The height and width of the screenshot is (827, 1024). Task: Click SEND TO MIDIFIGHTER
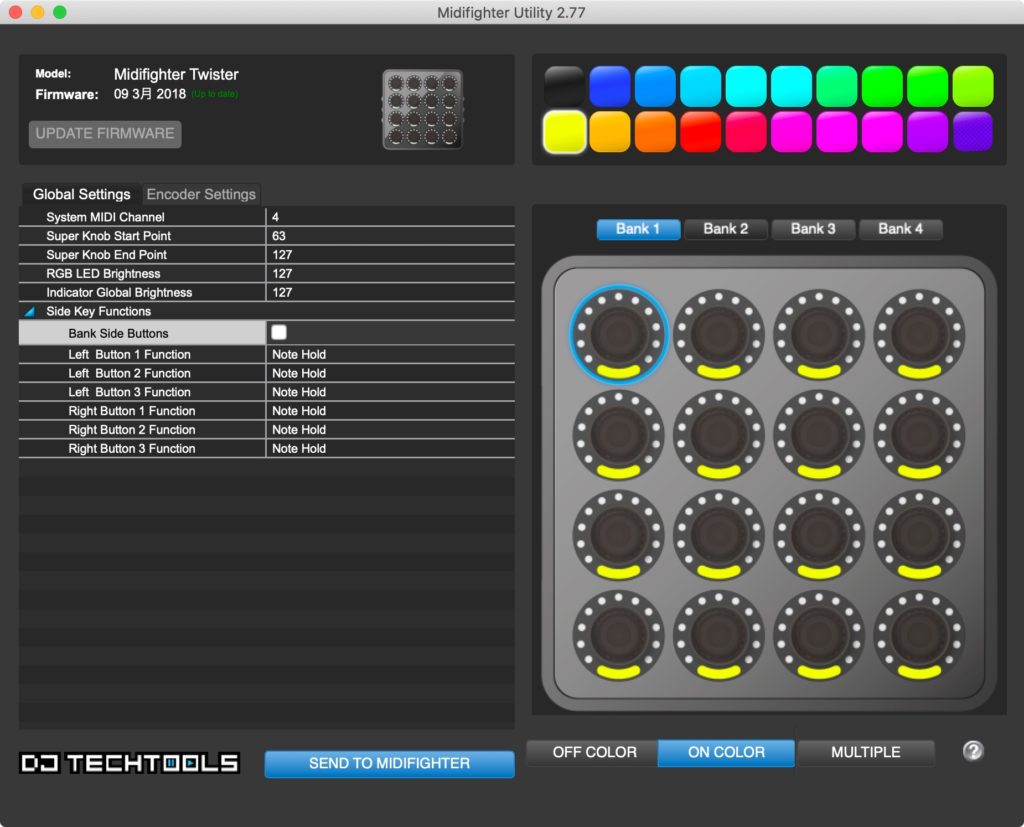pos(388,763)
